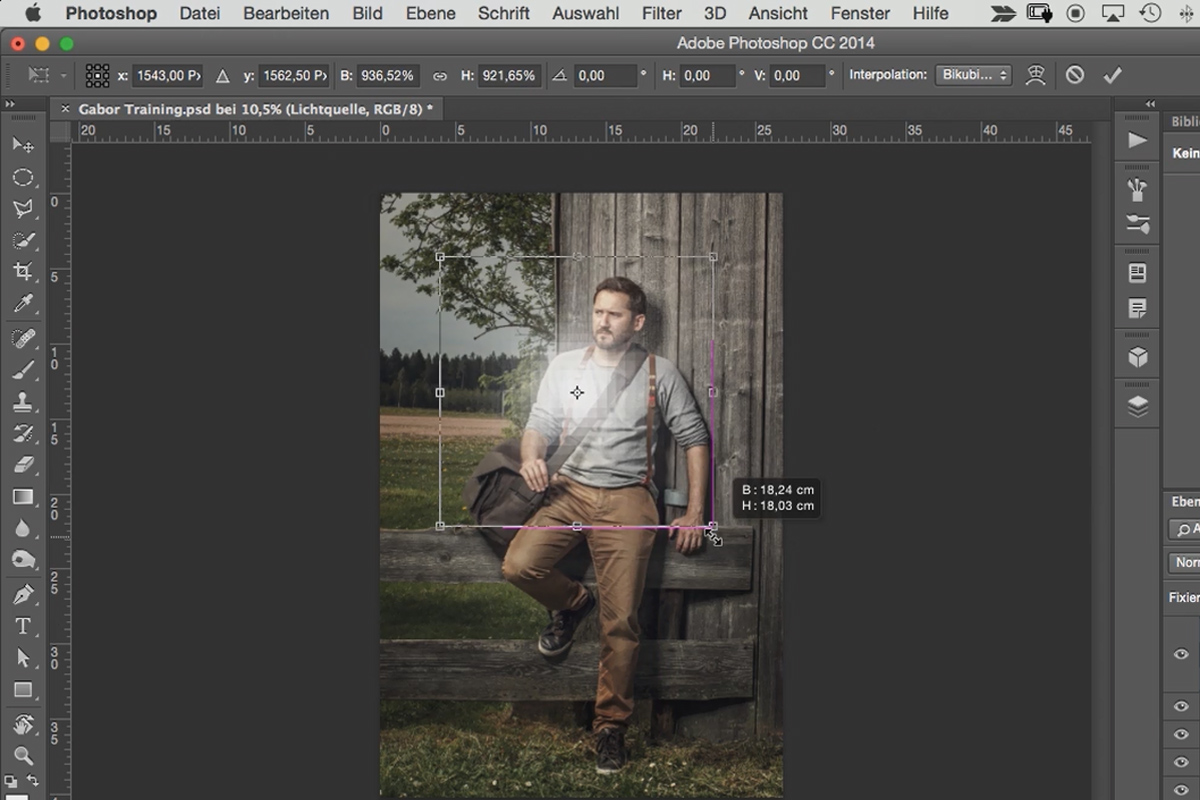Click the Y position field
The height and width of the screenshot is (800, 1200).
click(x=293, y=75)
